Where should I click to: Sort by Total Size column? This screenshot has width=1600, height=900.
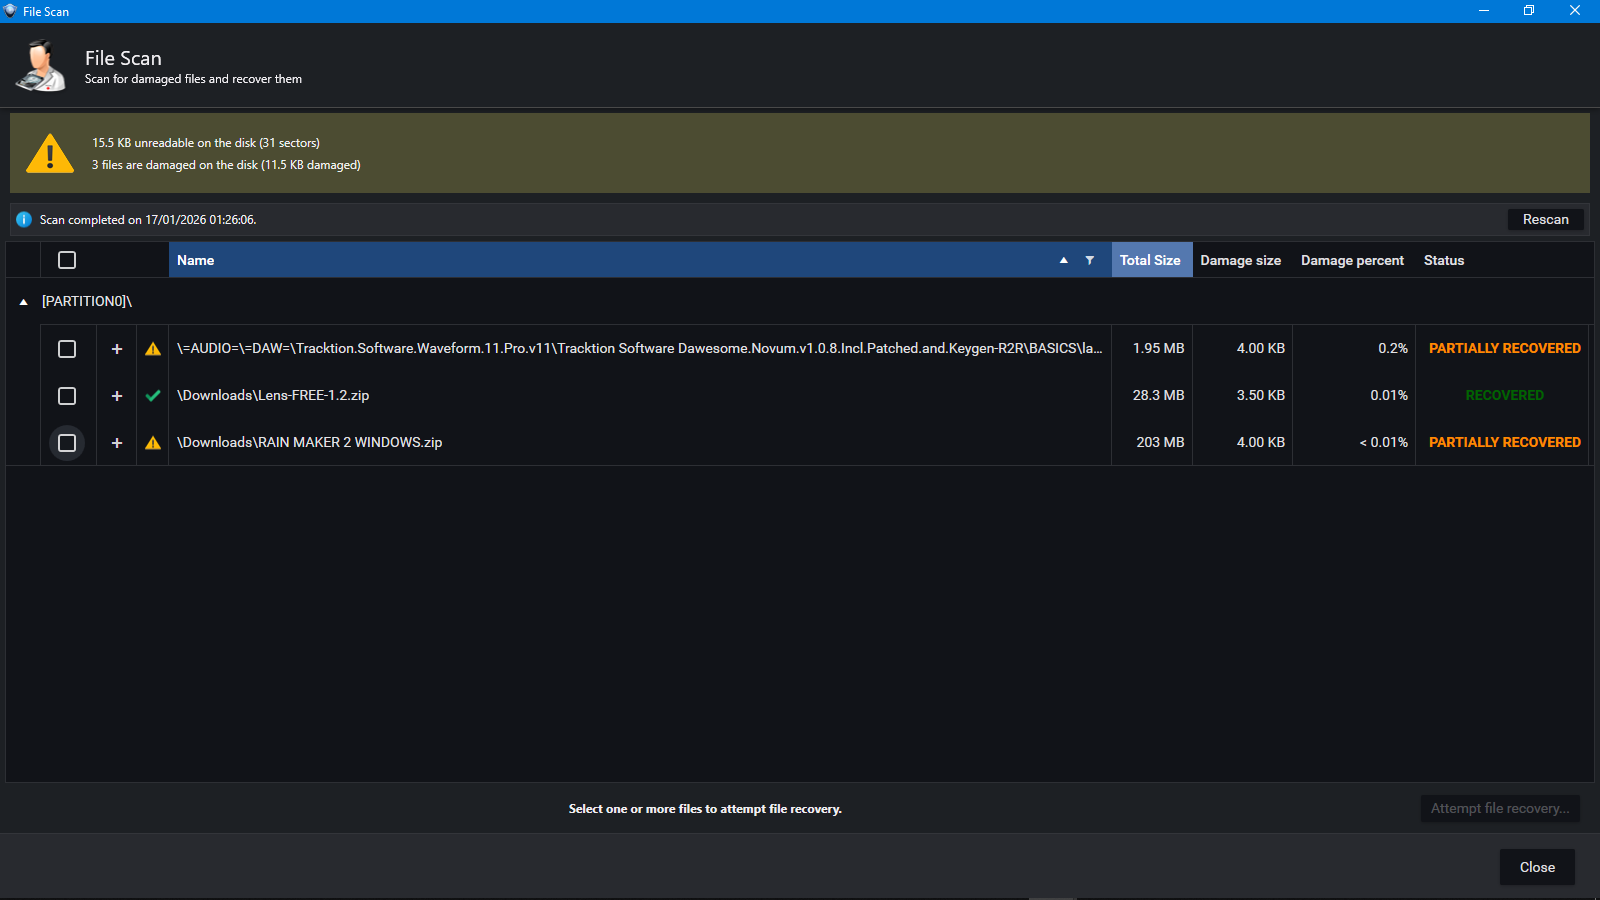(x=1151, y=260)
